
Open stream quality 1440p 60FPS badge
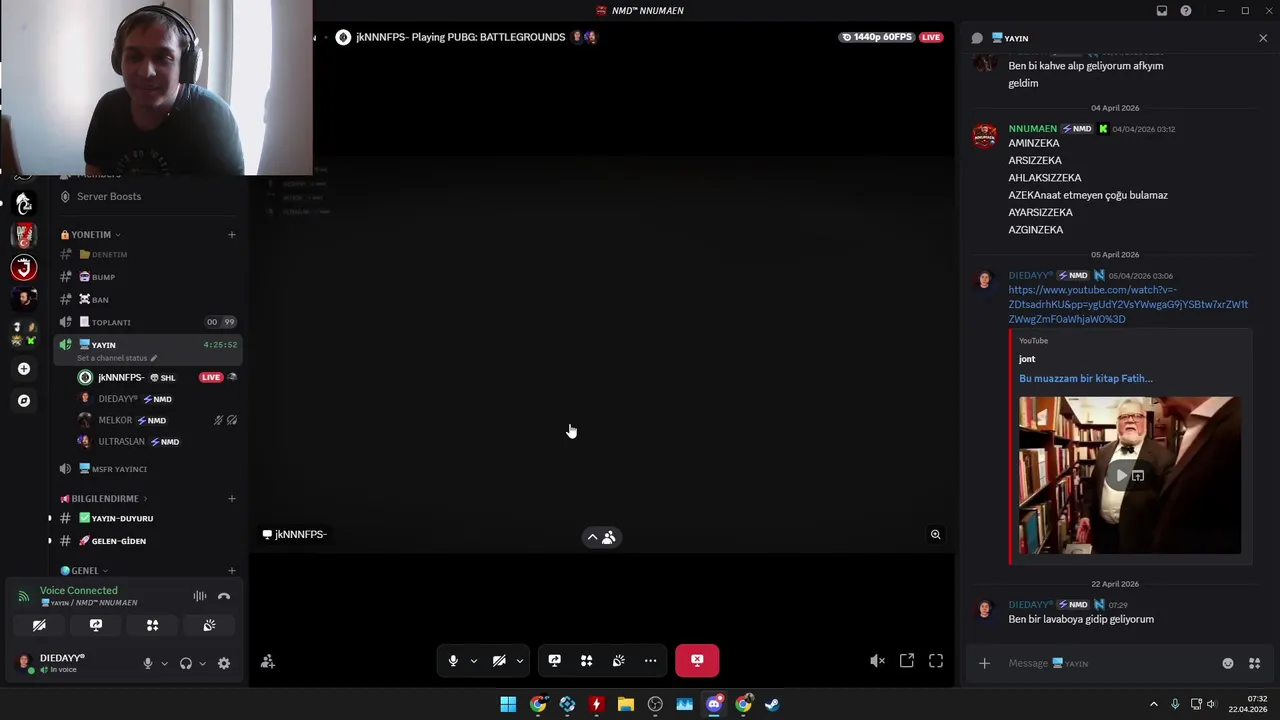(877, 37)
